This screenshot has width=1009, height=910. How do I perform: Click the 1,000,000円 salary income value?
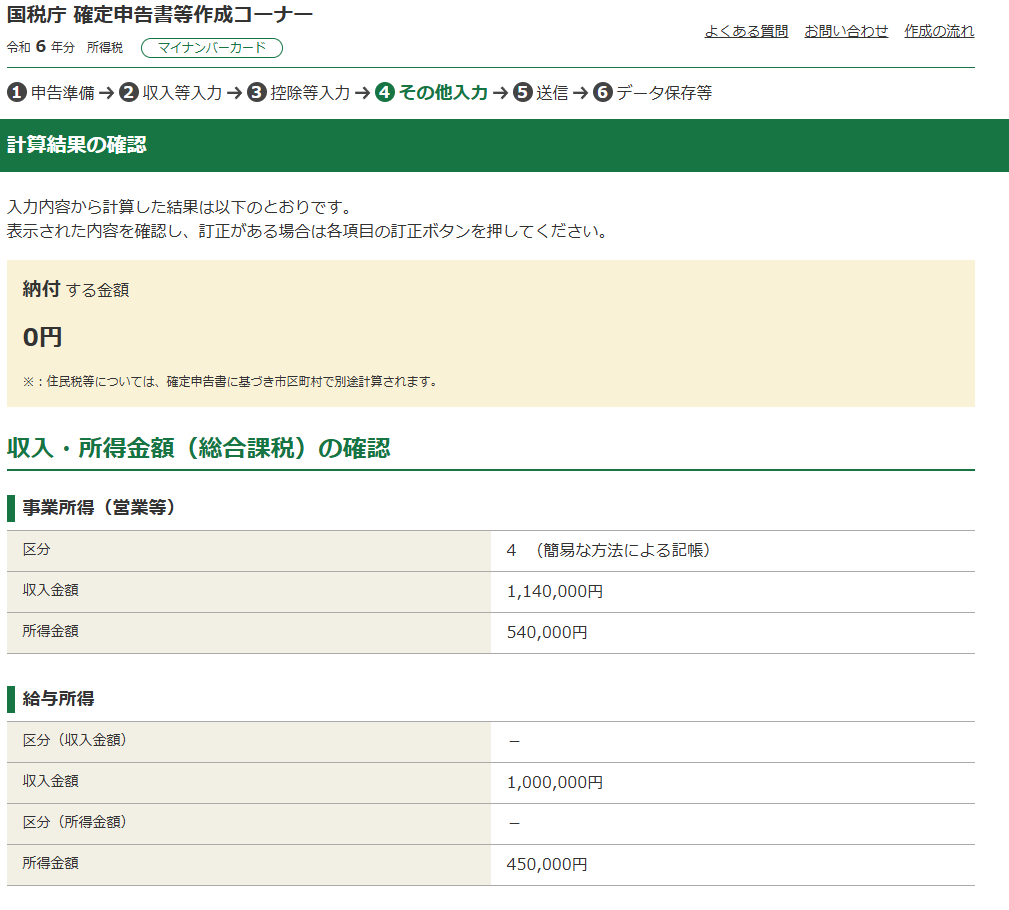pyautogui.click(x=555, y=783)
